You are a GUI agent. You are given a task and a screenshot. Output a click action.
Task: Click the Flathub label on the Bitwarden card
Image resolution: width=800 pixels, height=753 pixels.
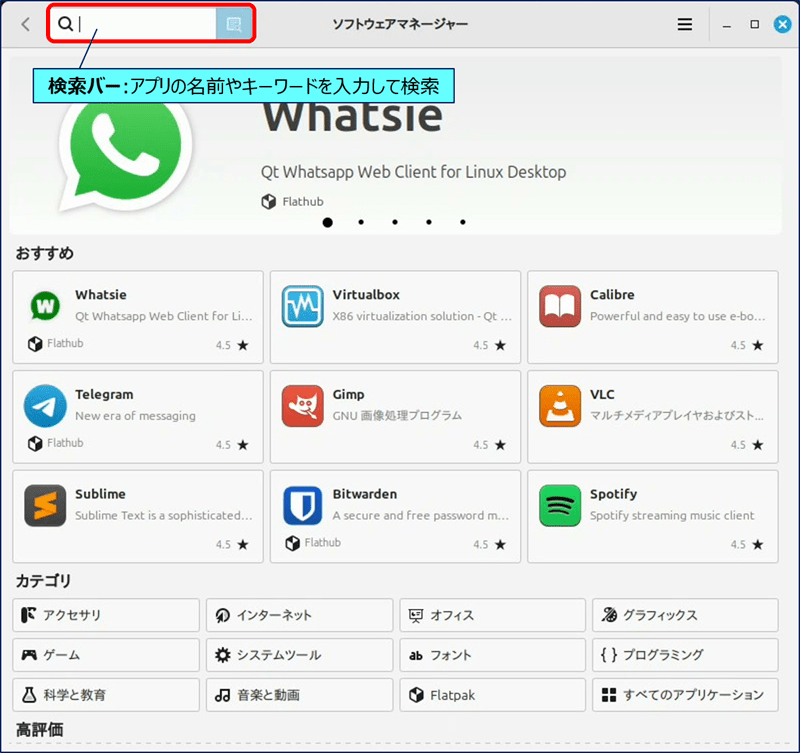(x=322, y=542)
